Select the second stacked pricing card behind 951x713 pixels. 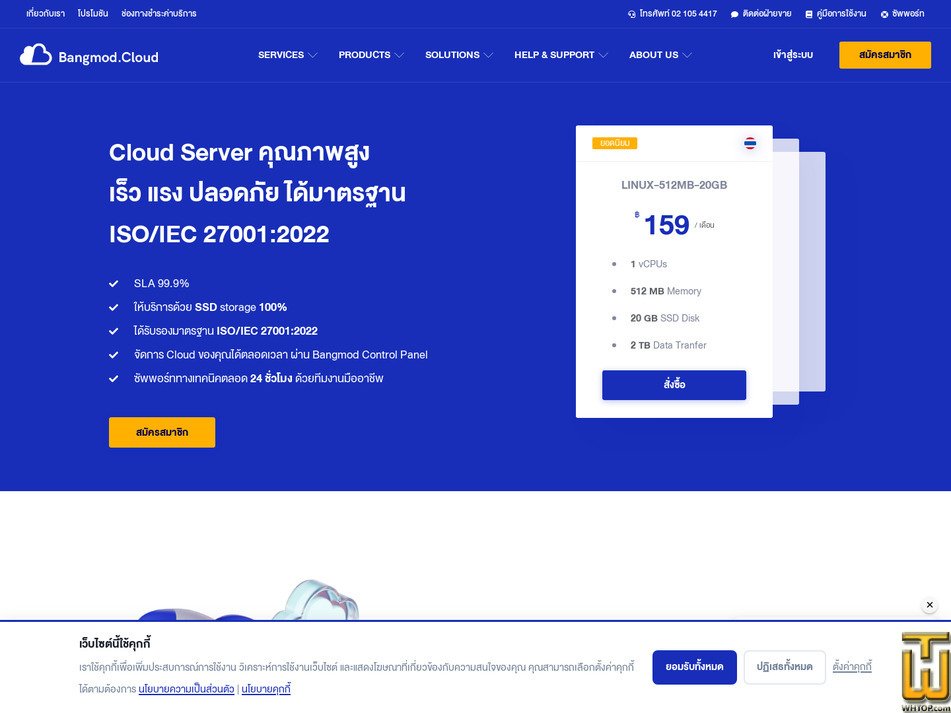pos(786,272)
